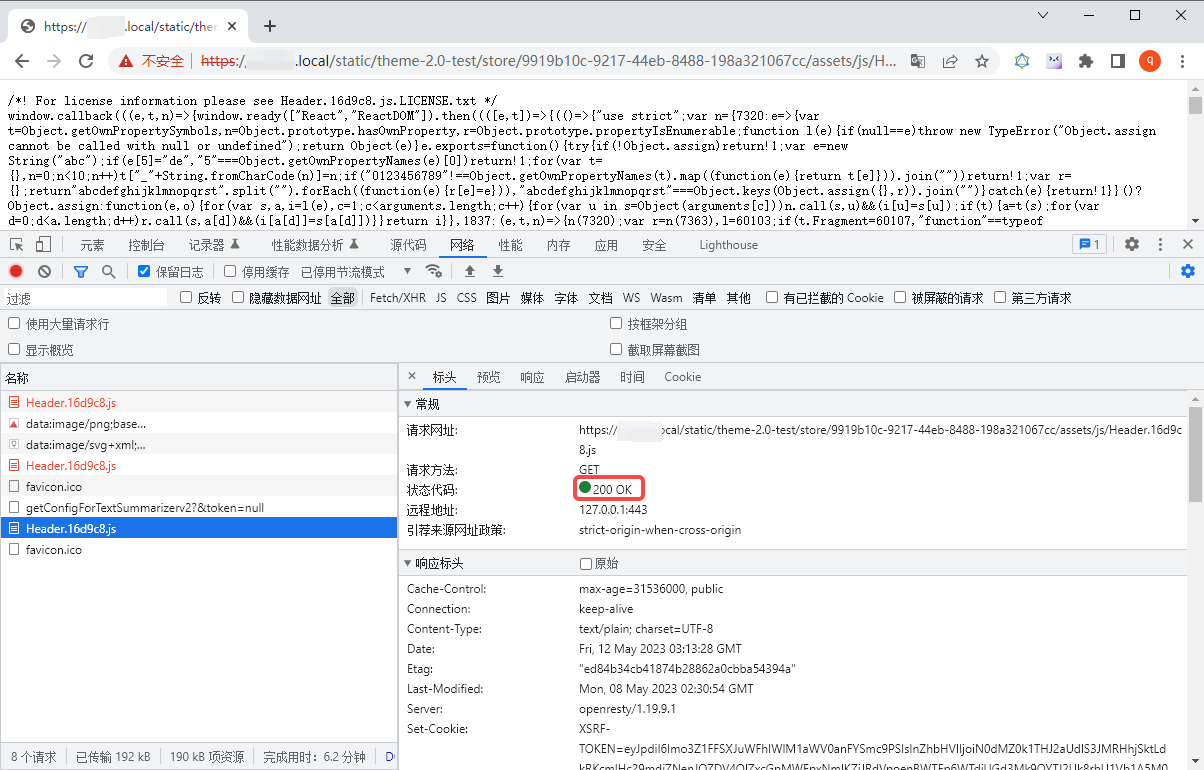Open the 已停用节流模式 throttling dropdown
The width and height of the screenshot is (1204, 770).
tap(356, 271)
